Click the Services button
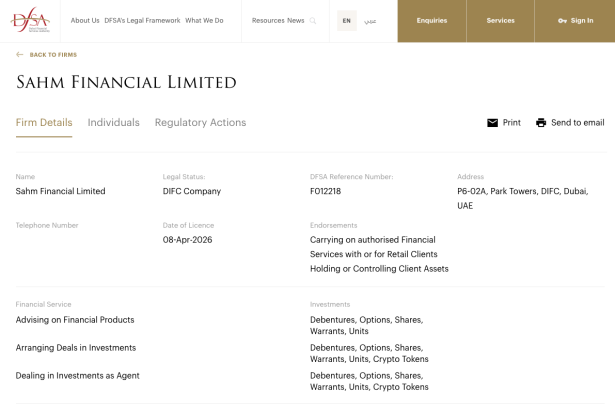This screenshot has width=615, height=410. (500, 21)
